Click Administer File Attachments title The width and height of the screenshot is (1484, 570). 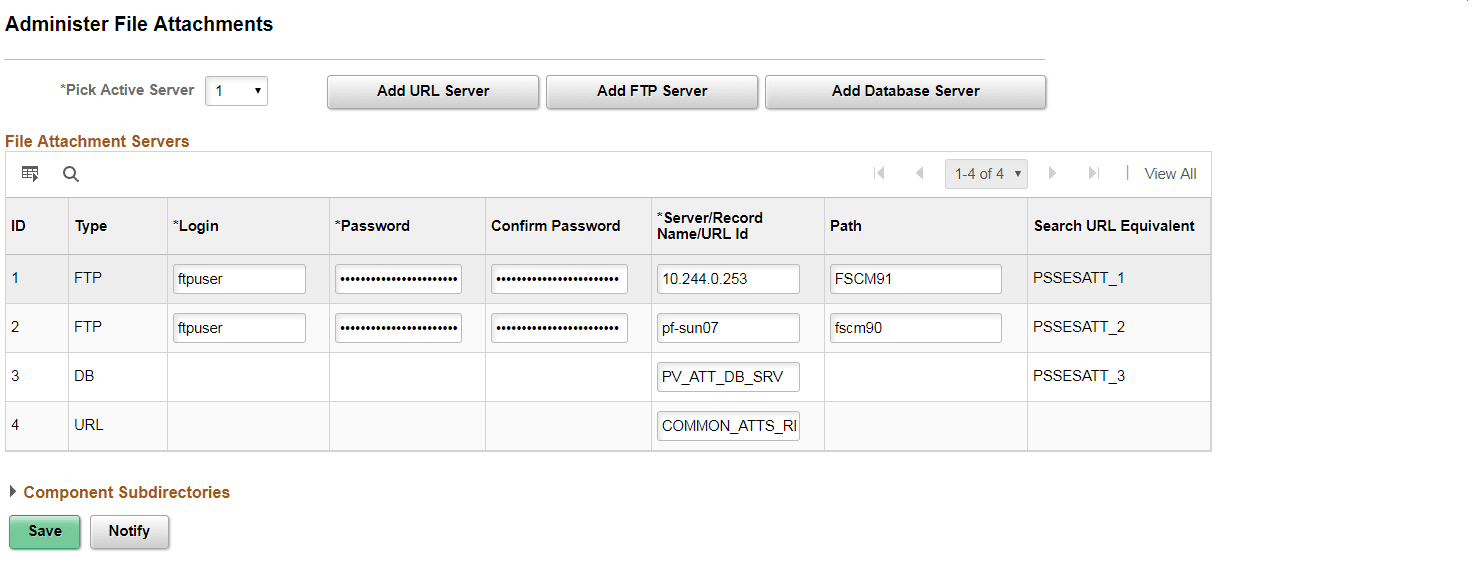click(x=139, y=24)
